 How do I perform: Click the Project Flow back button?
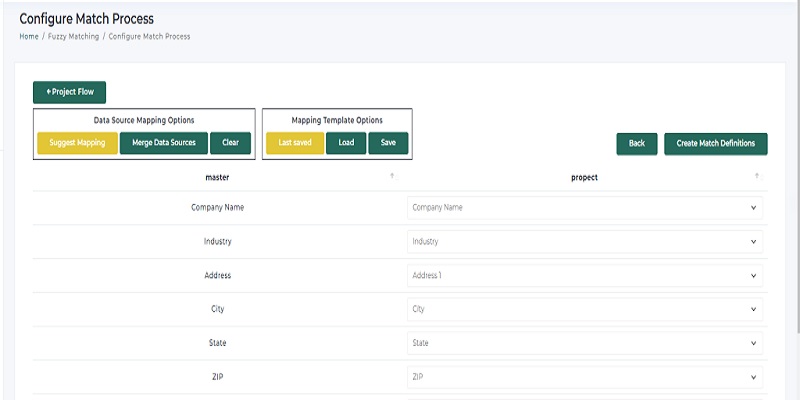[69, 92]
